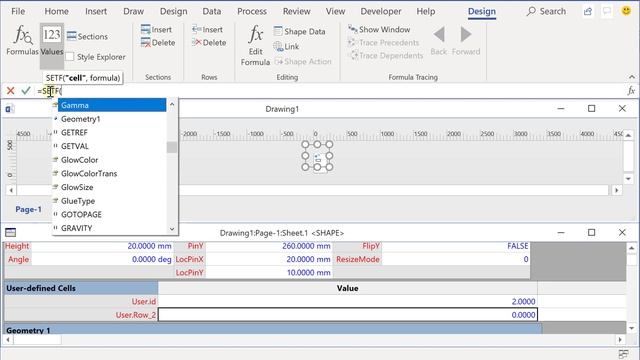Open Shape Data editing
Image resolution: width=640 pixels, height=360 pixels.
point(300,31)
